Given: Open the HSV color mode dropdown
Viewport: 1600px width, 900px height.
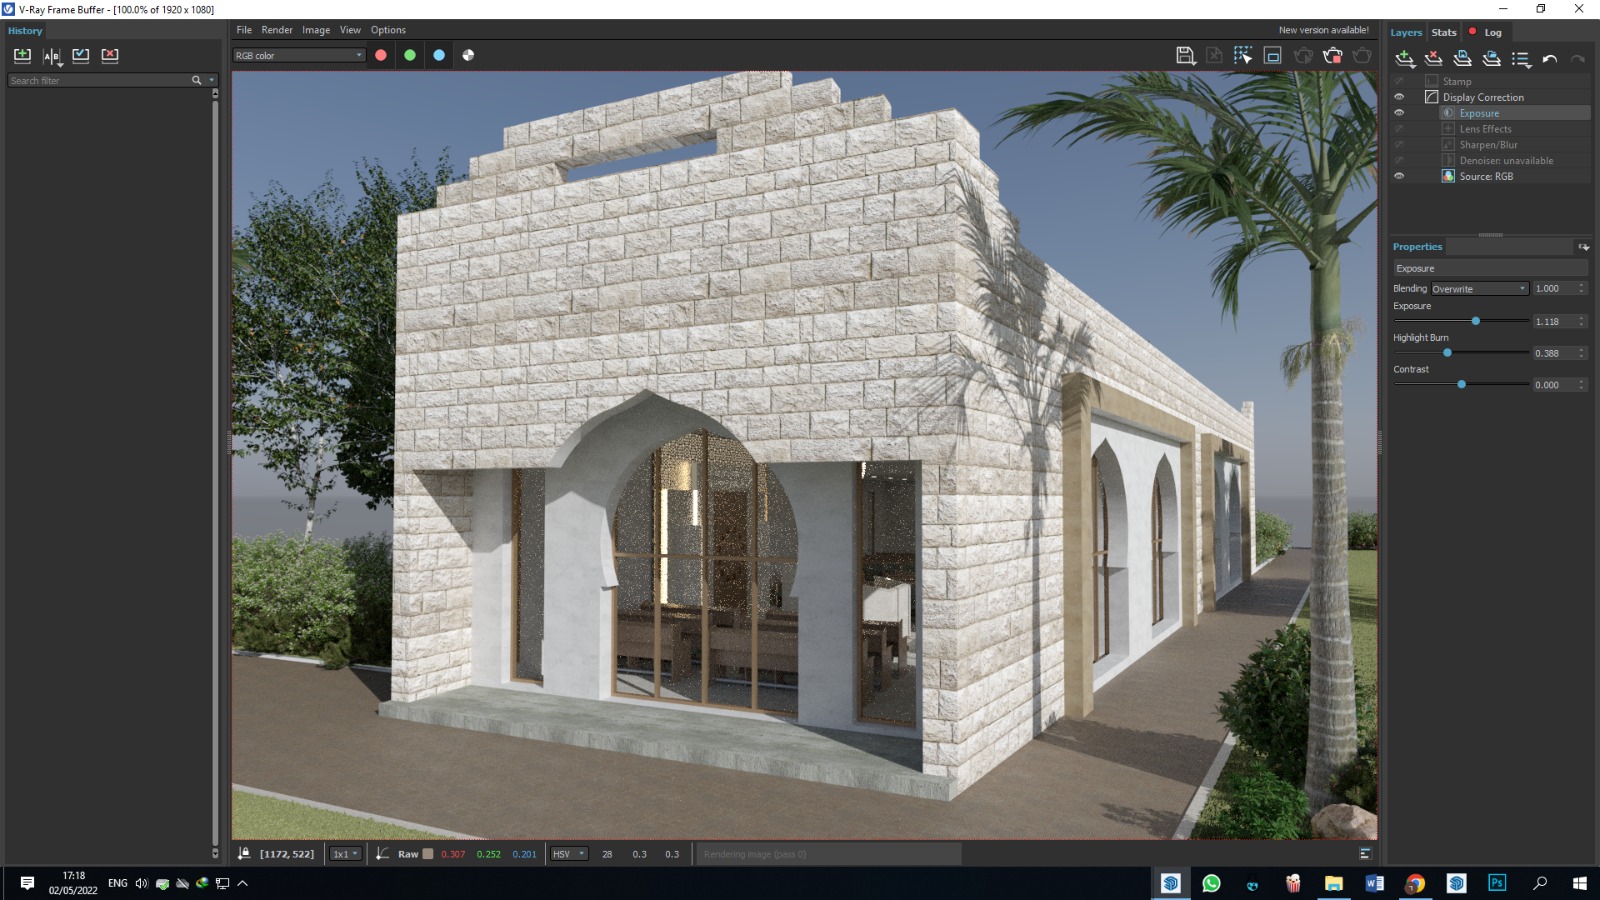Looking at the screenshot, I should (x=569, y=854).
